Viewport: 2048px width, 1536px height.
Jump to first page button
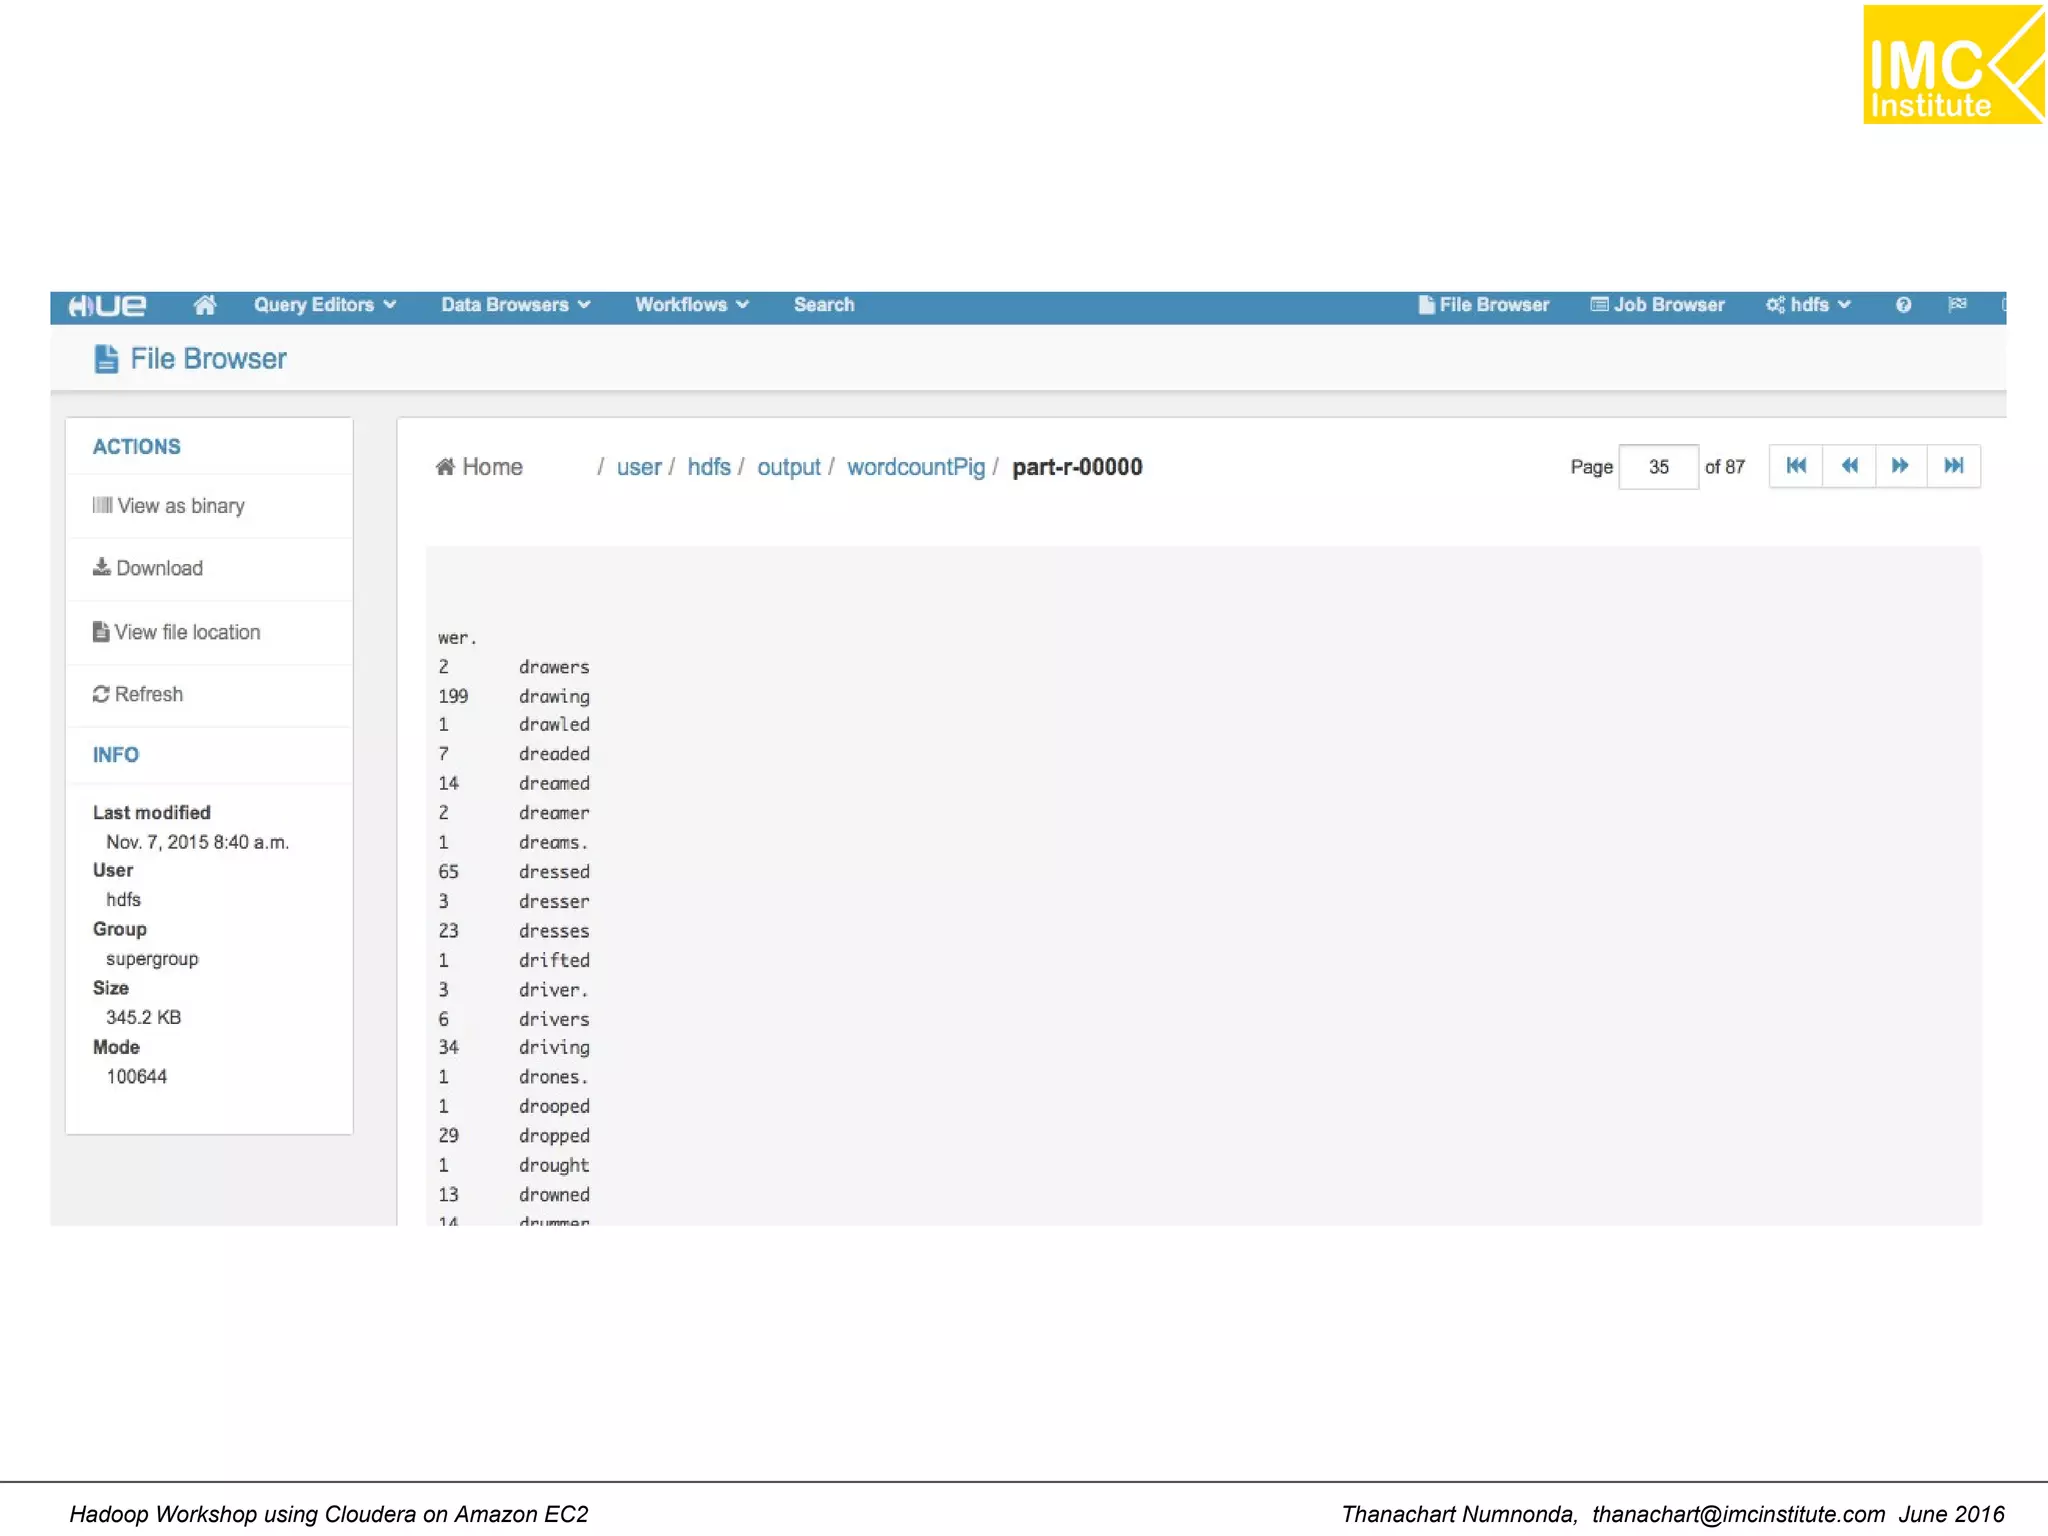pos(1796,466)
